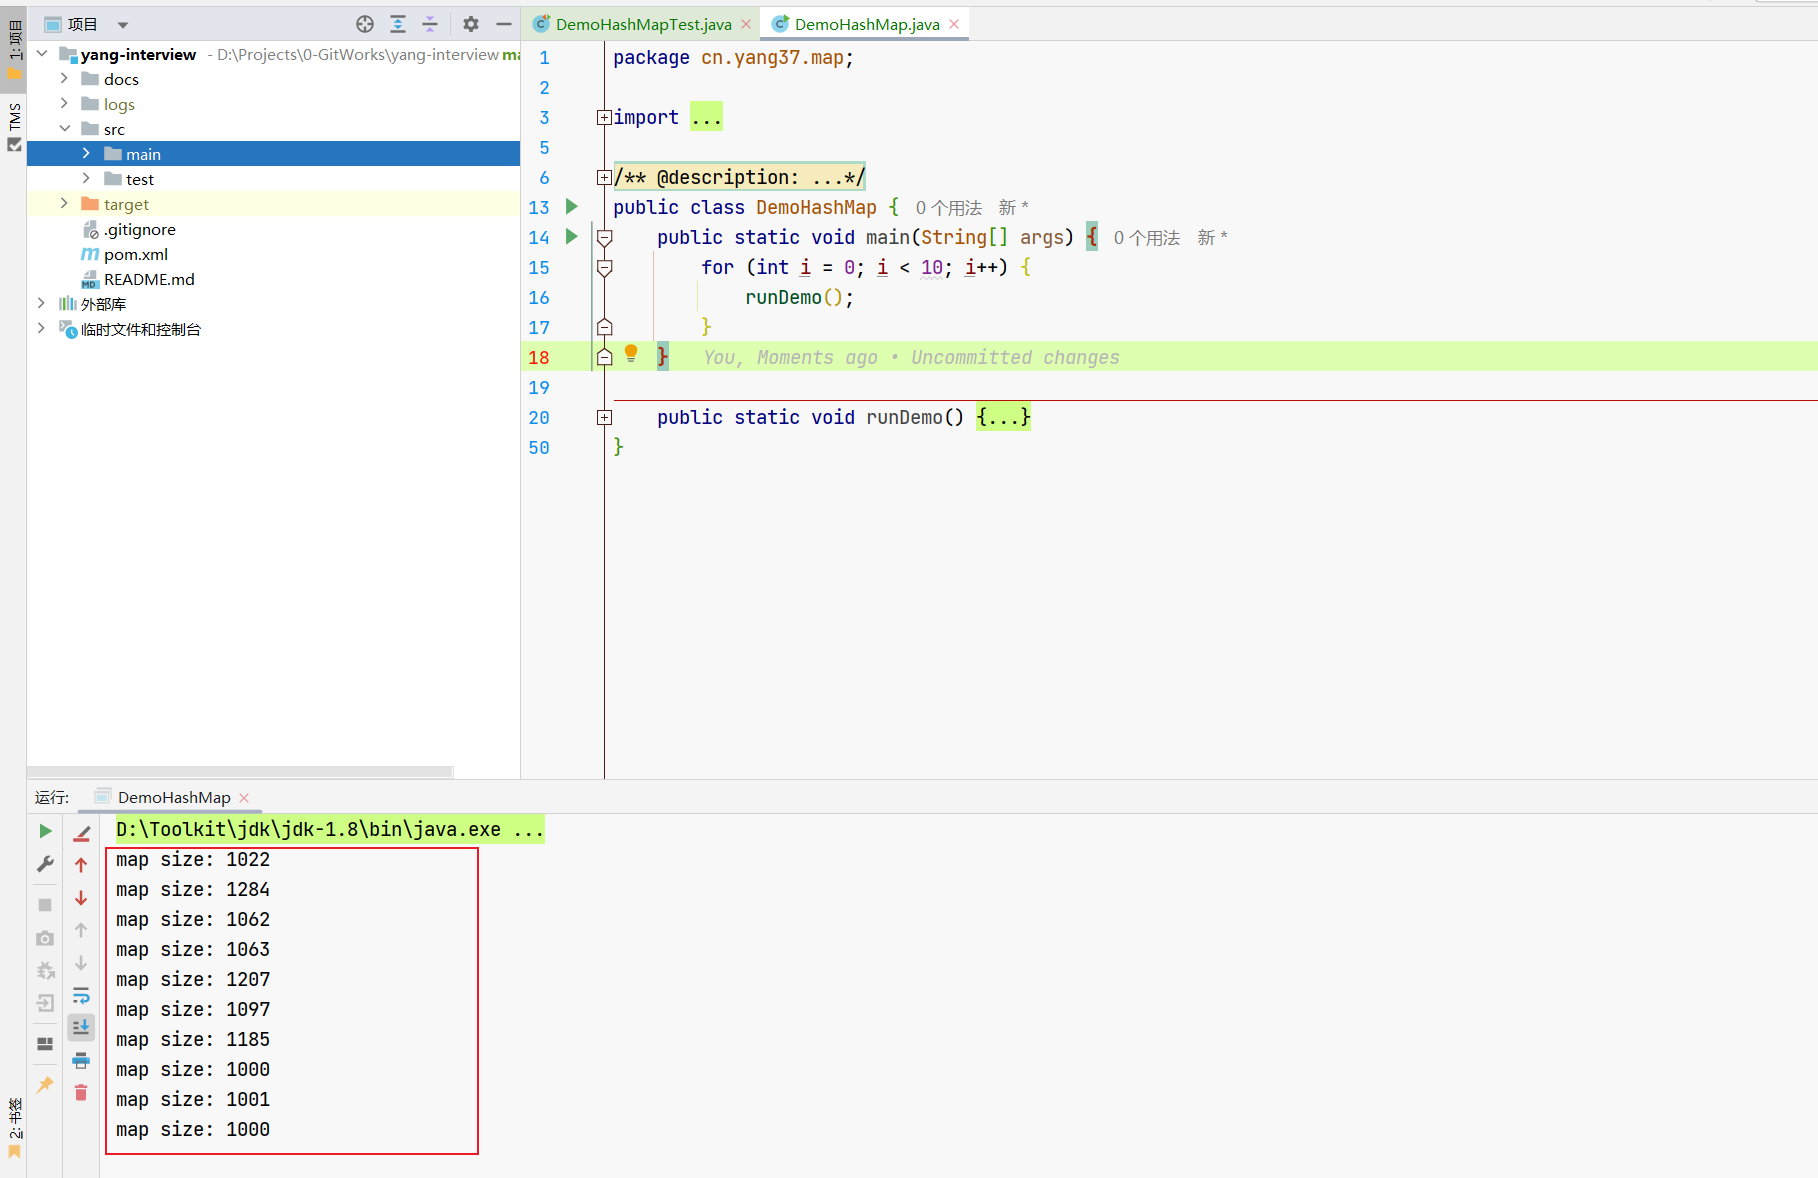Image resolution: width=1818 pixels, height=1178 pixels.
Task: Unfold the description comment on line 6
Action: 604,177
